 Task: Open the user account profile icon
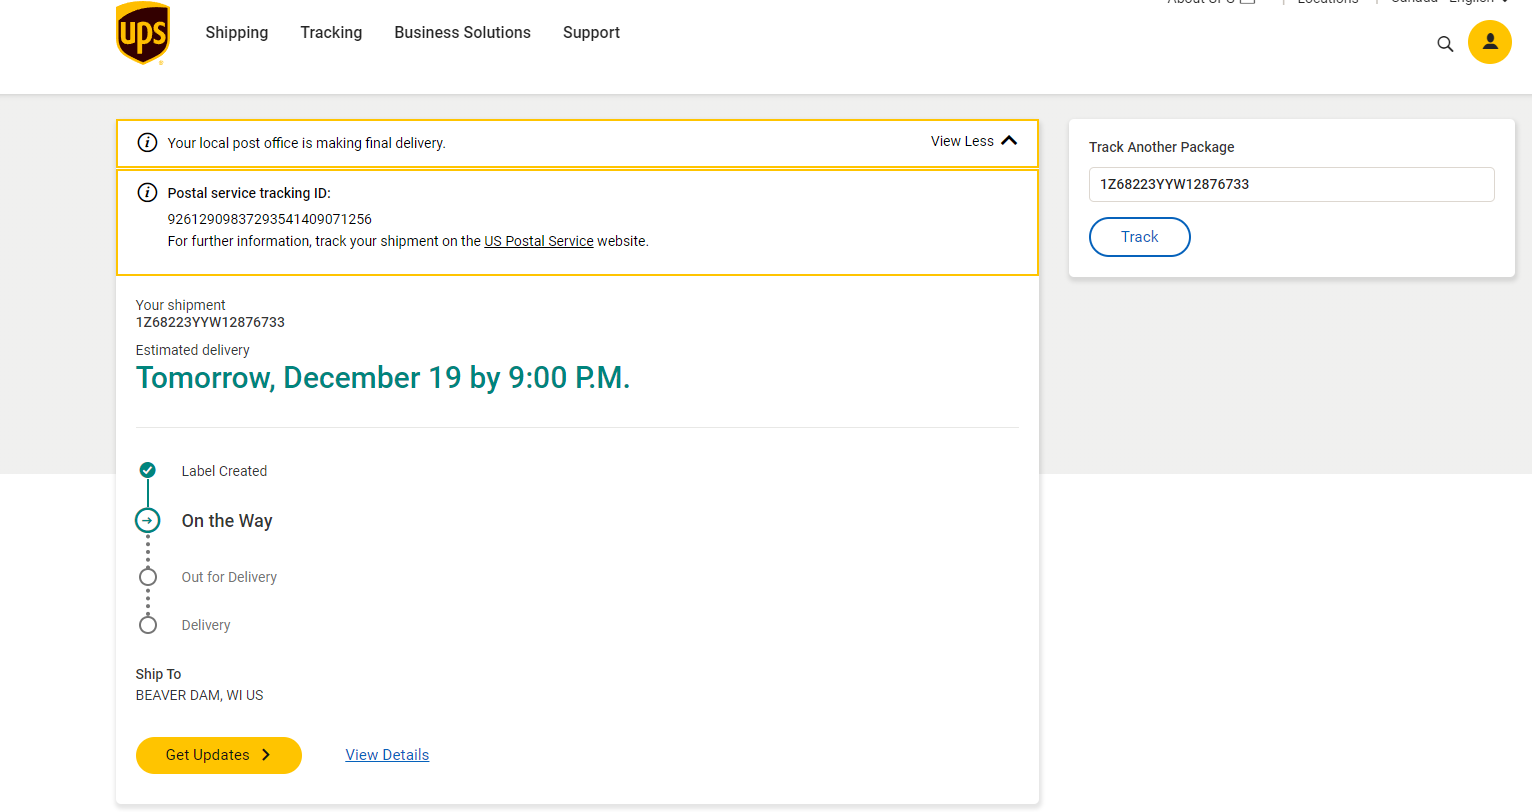(x=1489, y=42)
